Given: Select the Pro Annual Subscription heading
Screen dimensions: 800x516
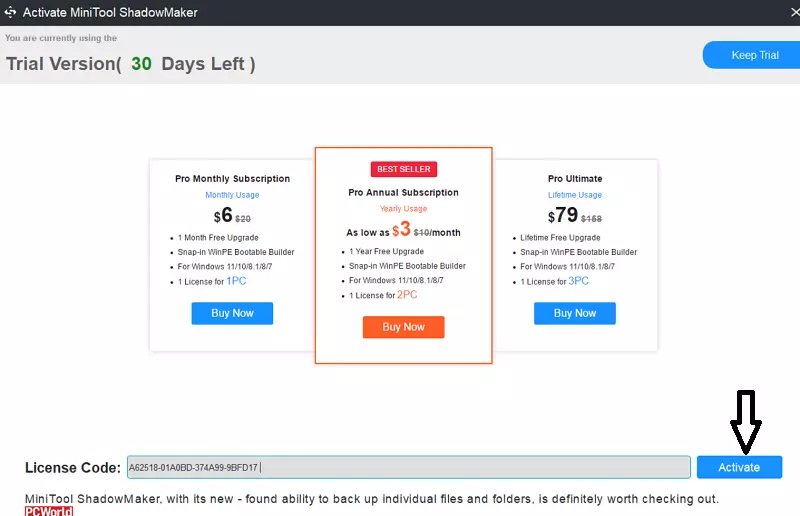Looking at the screenshot, I should [403, 192].
